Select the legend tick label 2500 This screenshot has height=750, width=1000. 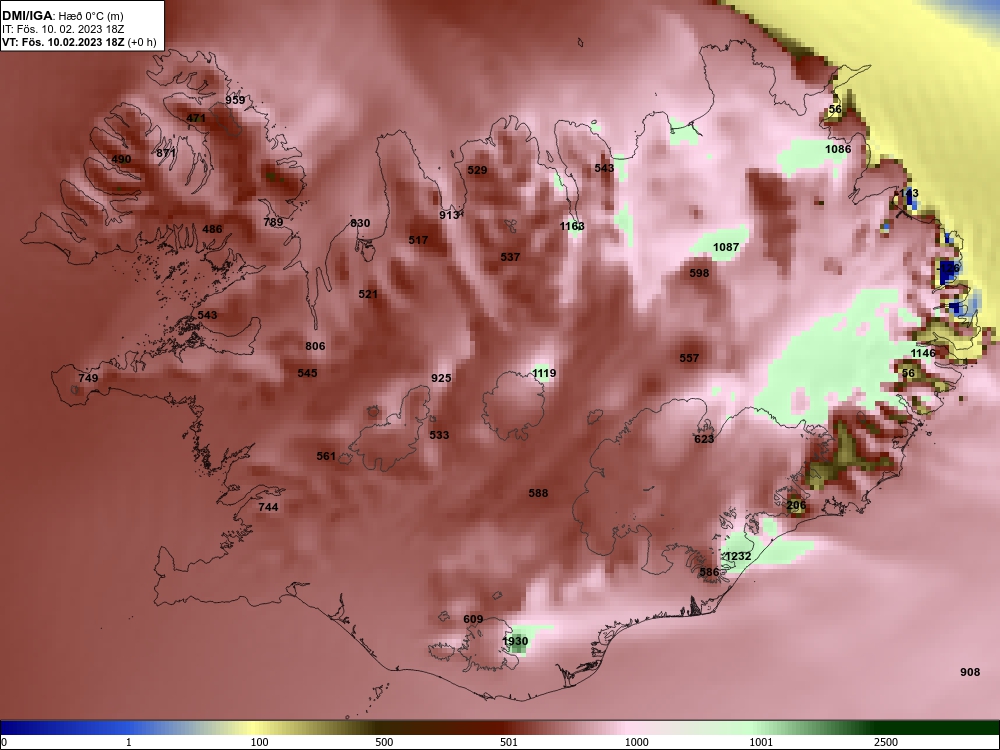(886, 742)
